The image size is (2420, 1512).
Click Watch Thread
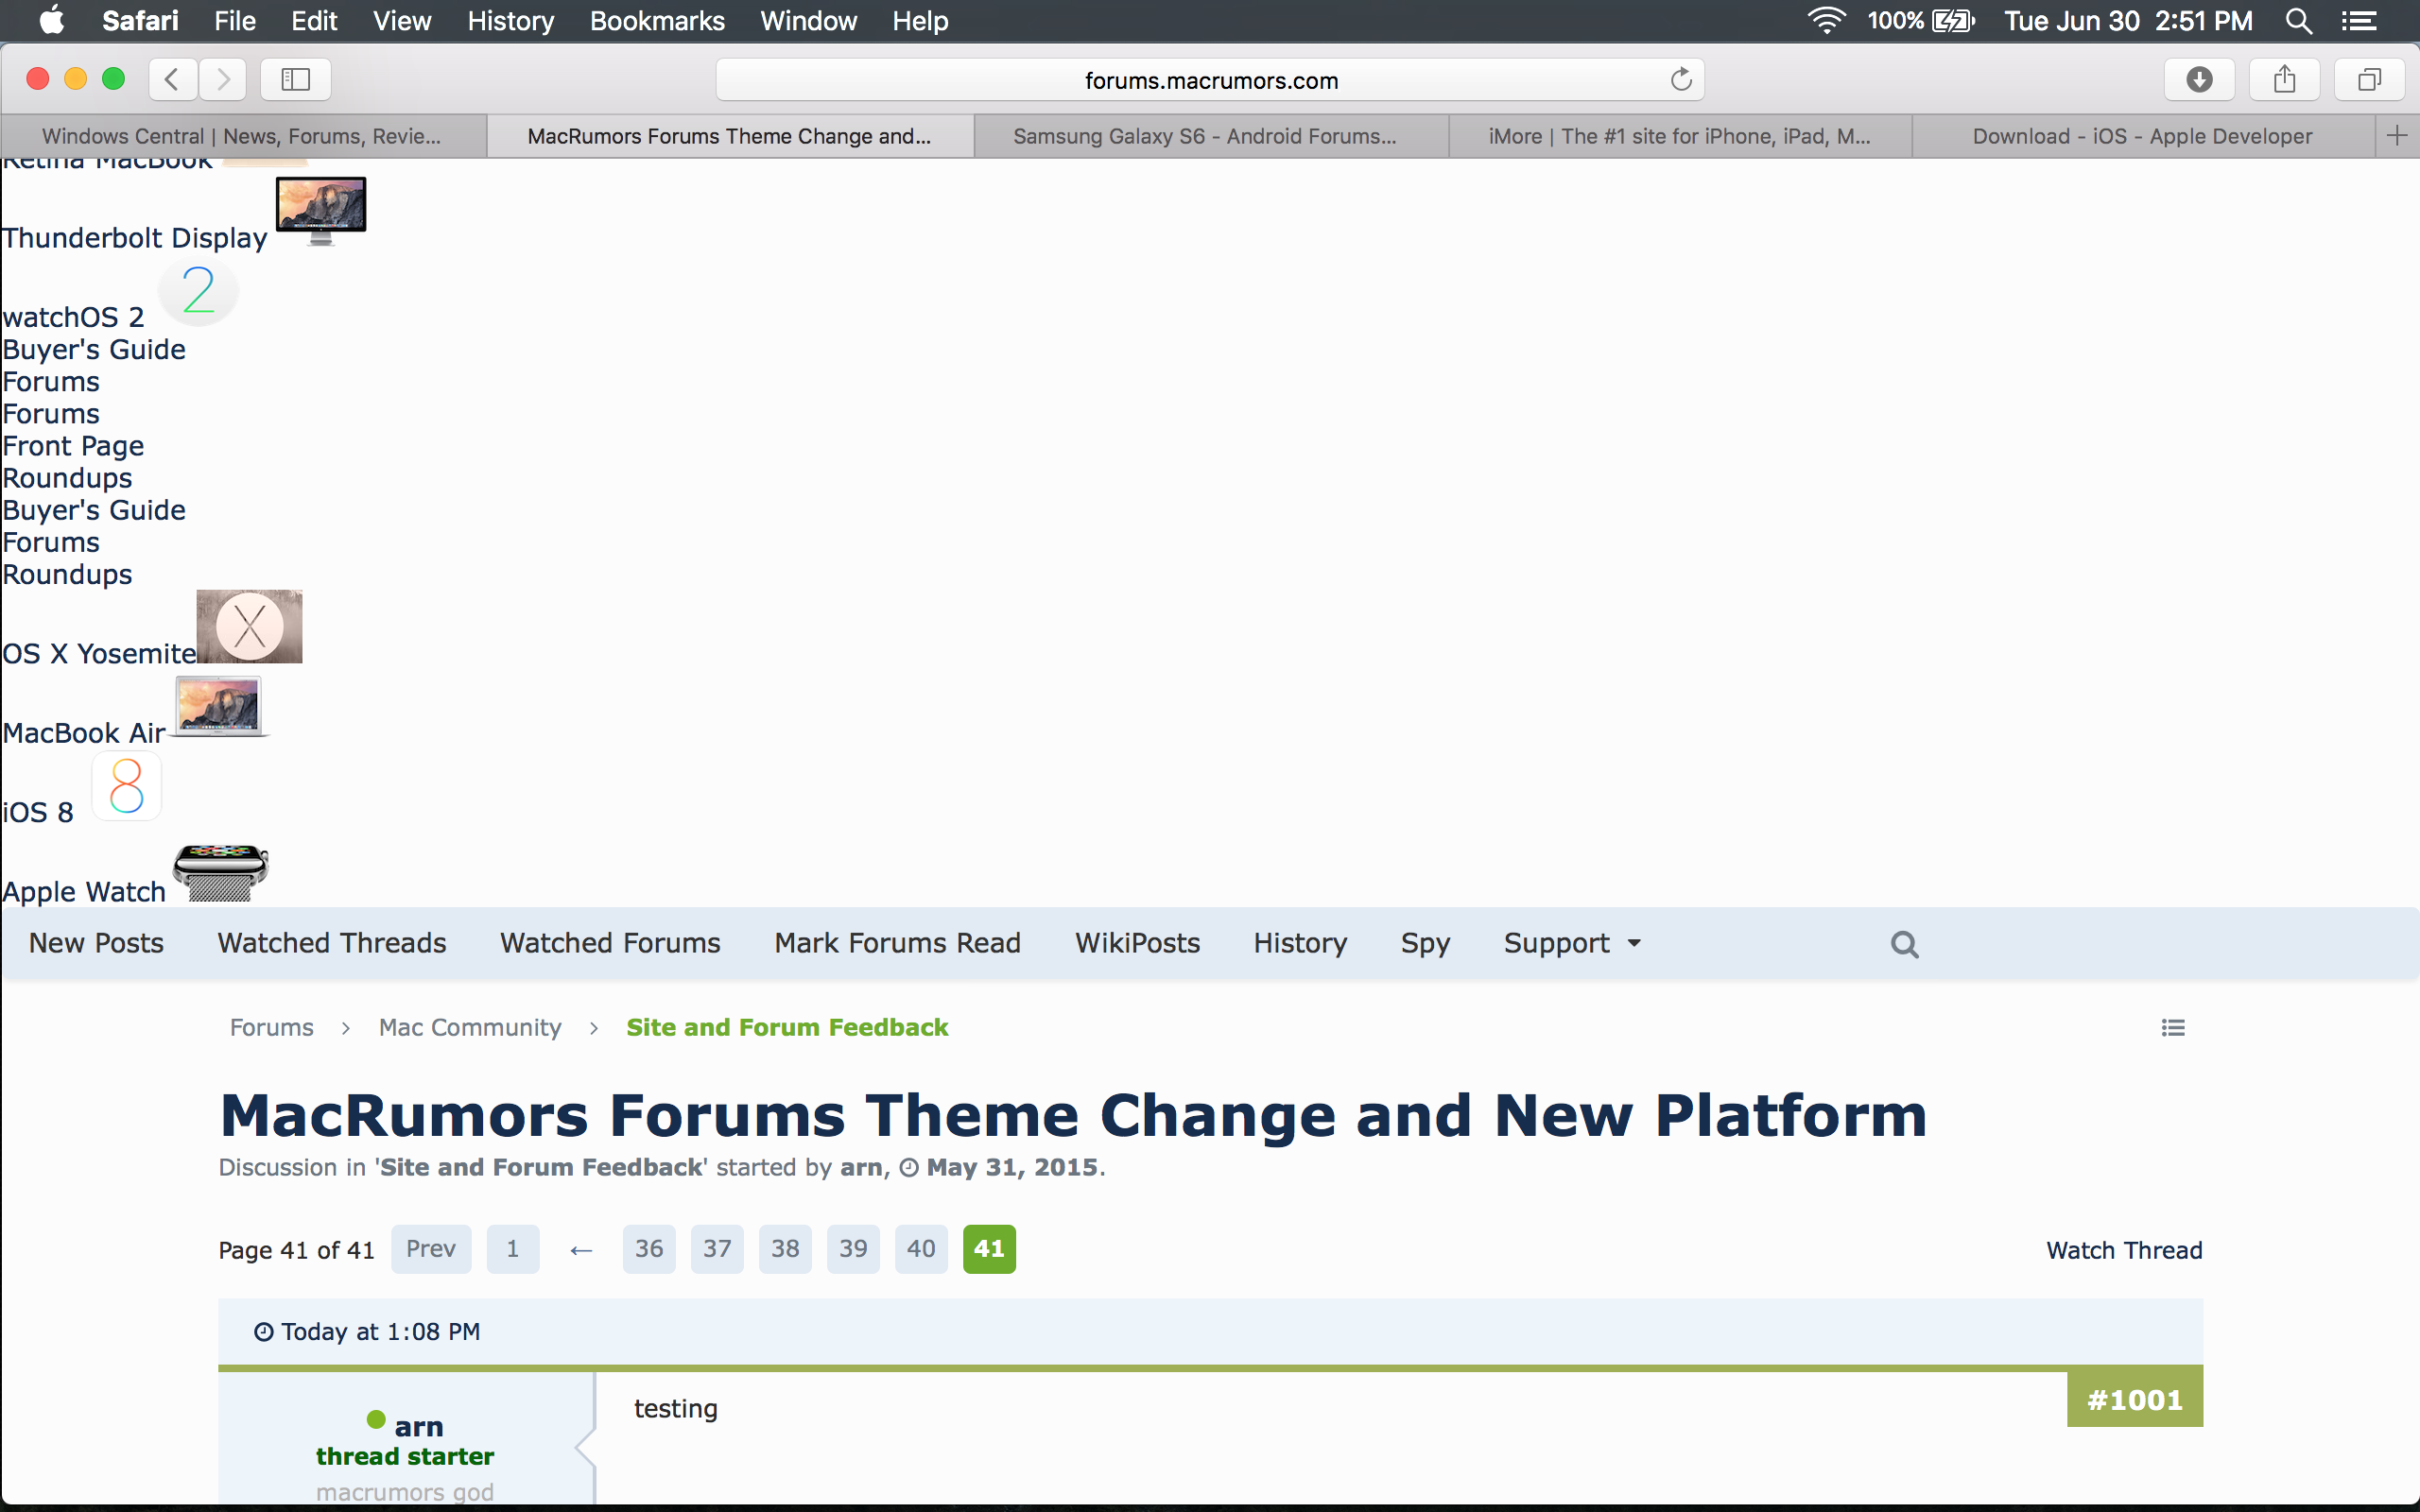[2124, 1250]
